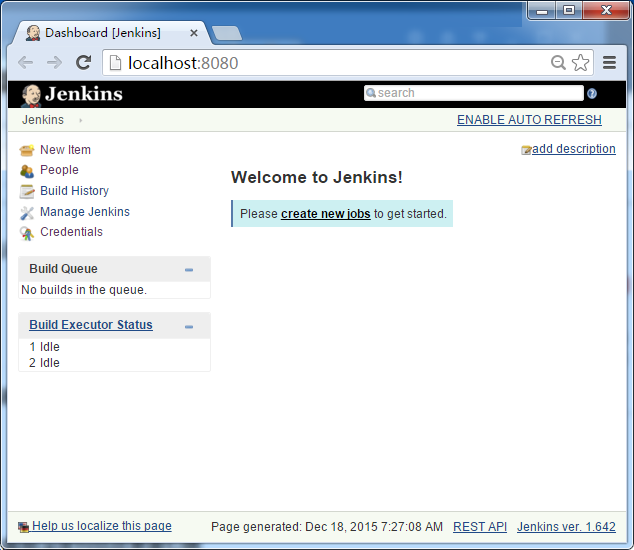Click the Jenkins breadcrumb link
634x550 pixels.
tap(43, 120)
